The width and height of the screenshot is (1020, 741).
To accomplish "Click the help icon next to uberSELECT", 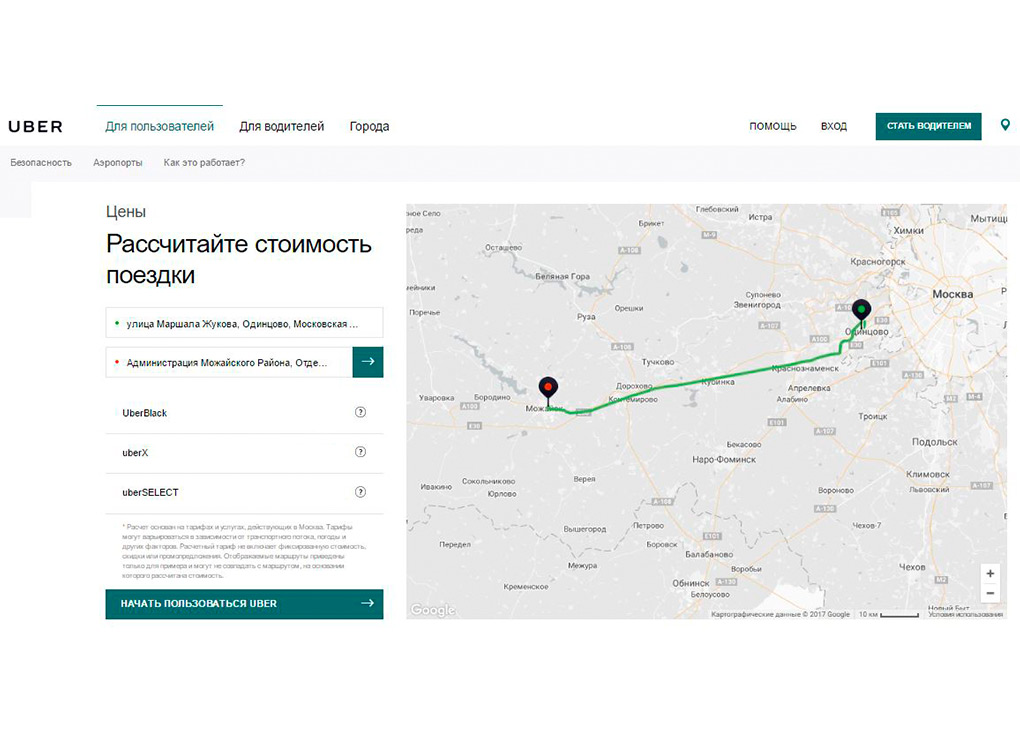I will [x=360, y=492].
